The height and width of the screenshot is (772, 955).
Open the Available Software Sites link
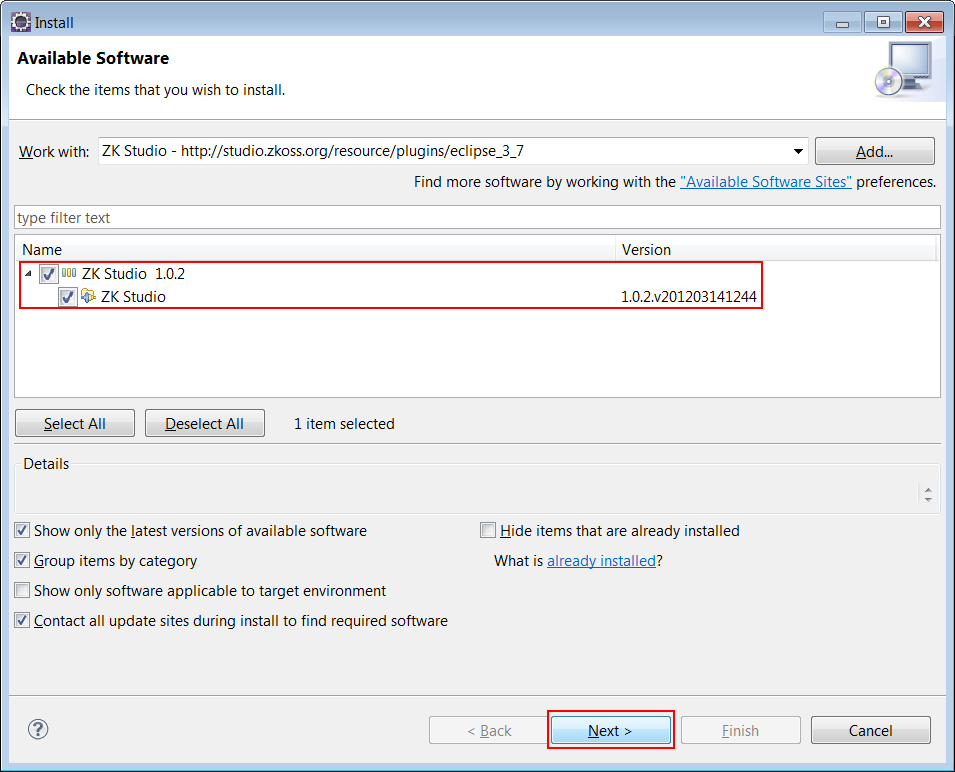tap(766, 181)
